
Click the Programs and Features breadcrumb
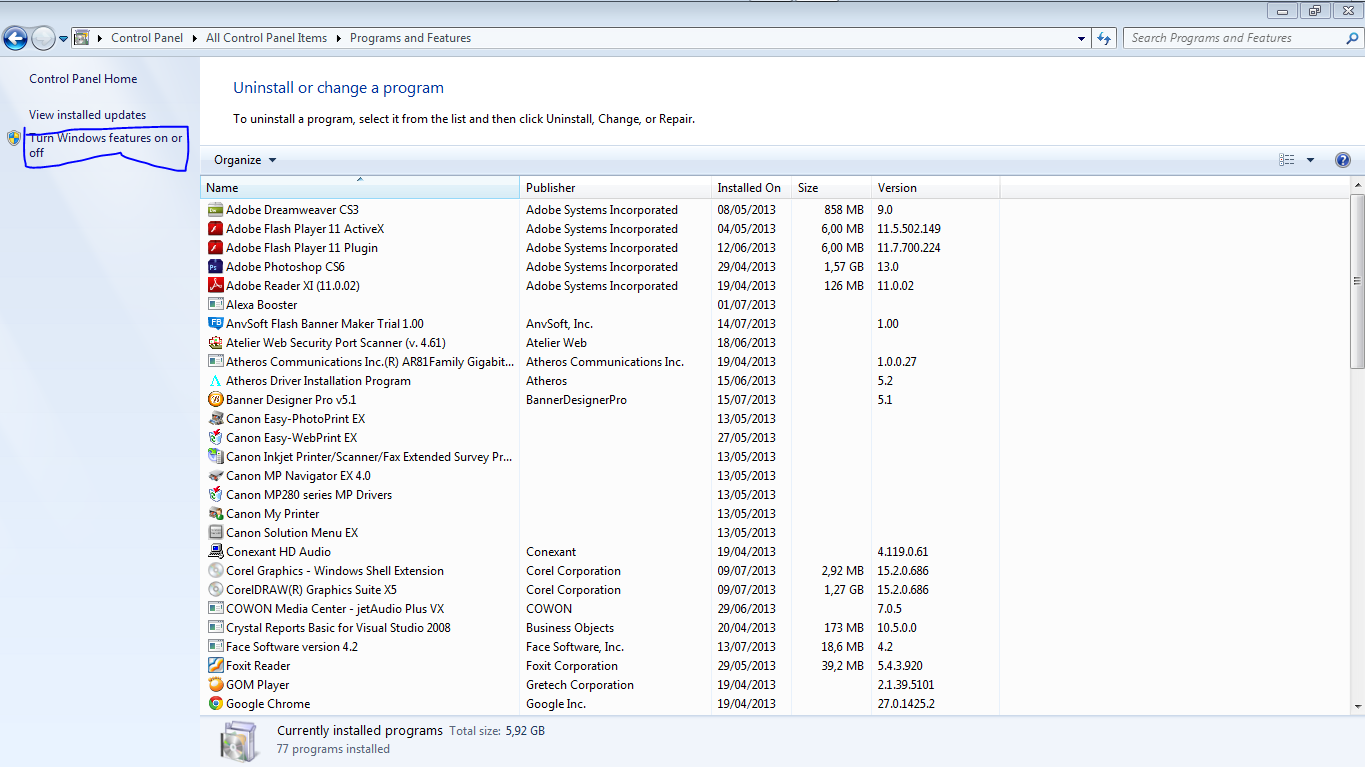pos(410,38)
